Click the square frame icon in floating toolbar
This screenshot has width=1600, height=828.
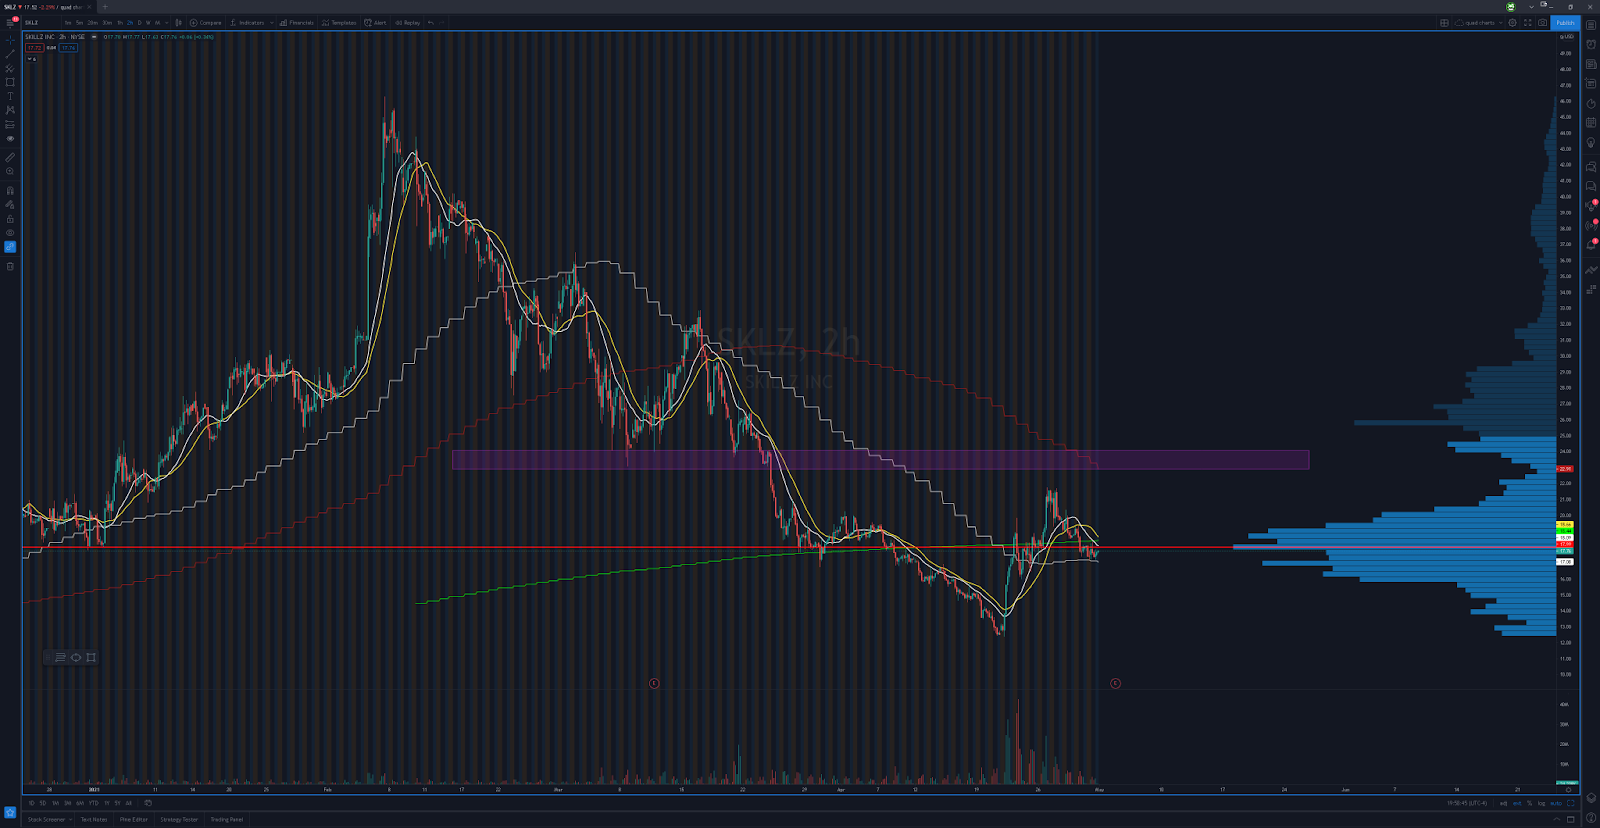click(91, 657)
